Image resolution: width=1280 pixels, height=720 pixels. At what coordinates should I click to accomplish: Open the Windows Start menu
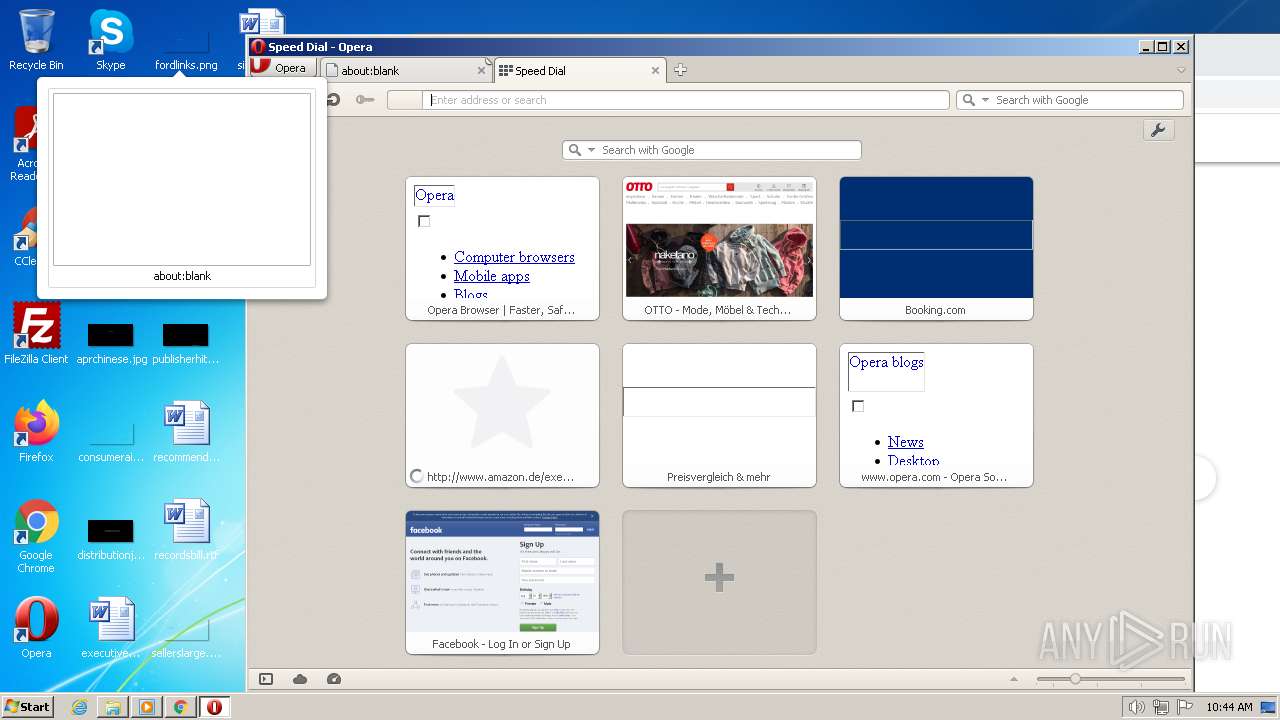[28, 707]
